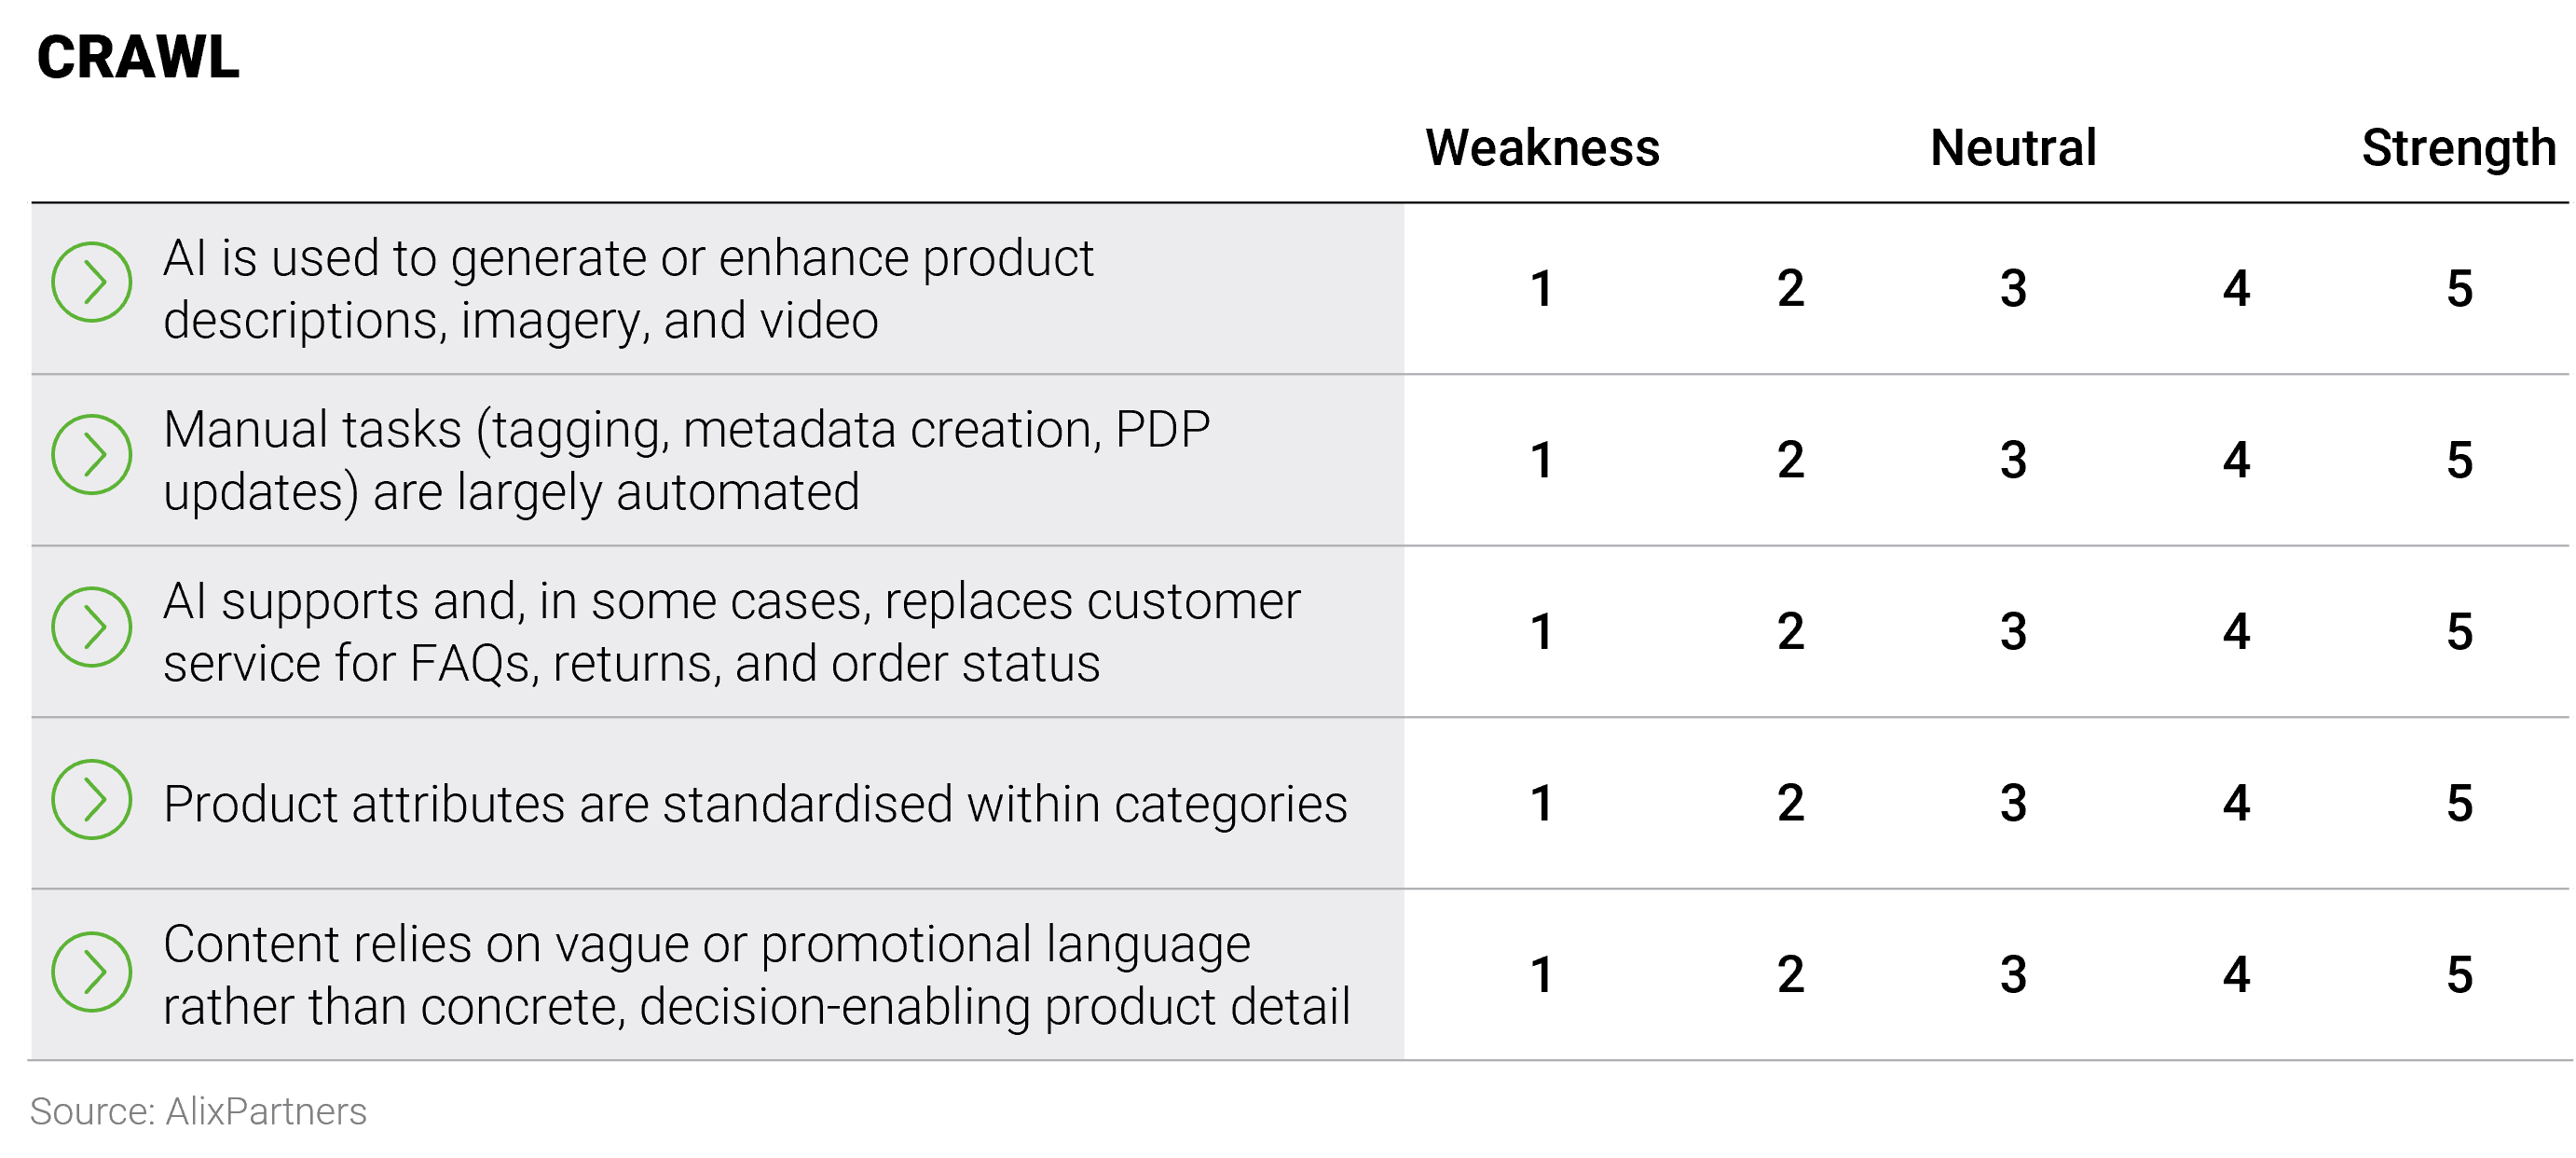
Task: Click the green arrow icon beside Manual tasks row
Action: coord(92,455)
